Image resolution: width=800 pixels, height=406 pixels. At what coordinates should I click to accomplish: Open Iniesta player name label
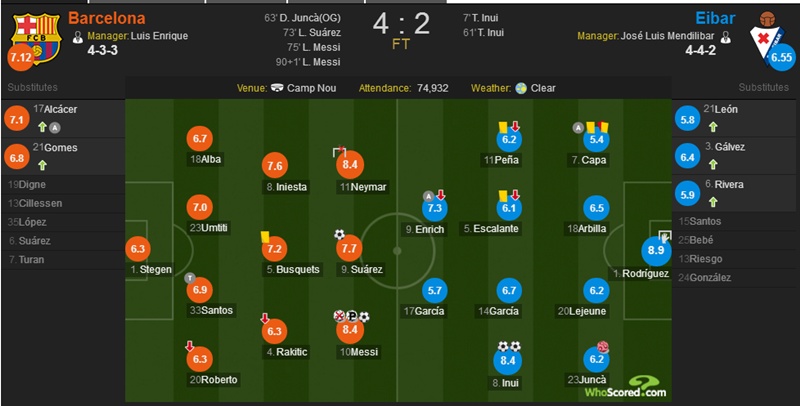point(287,187)
